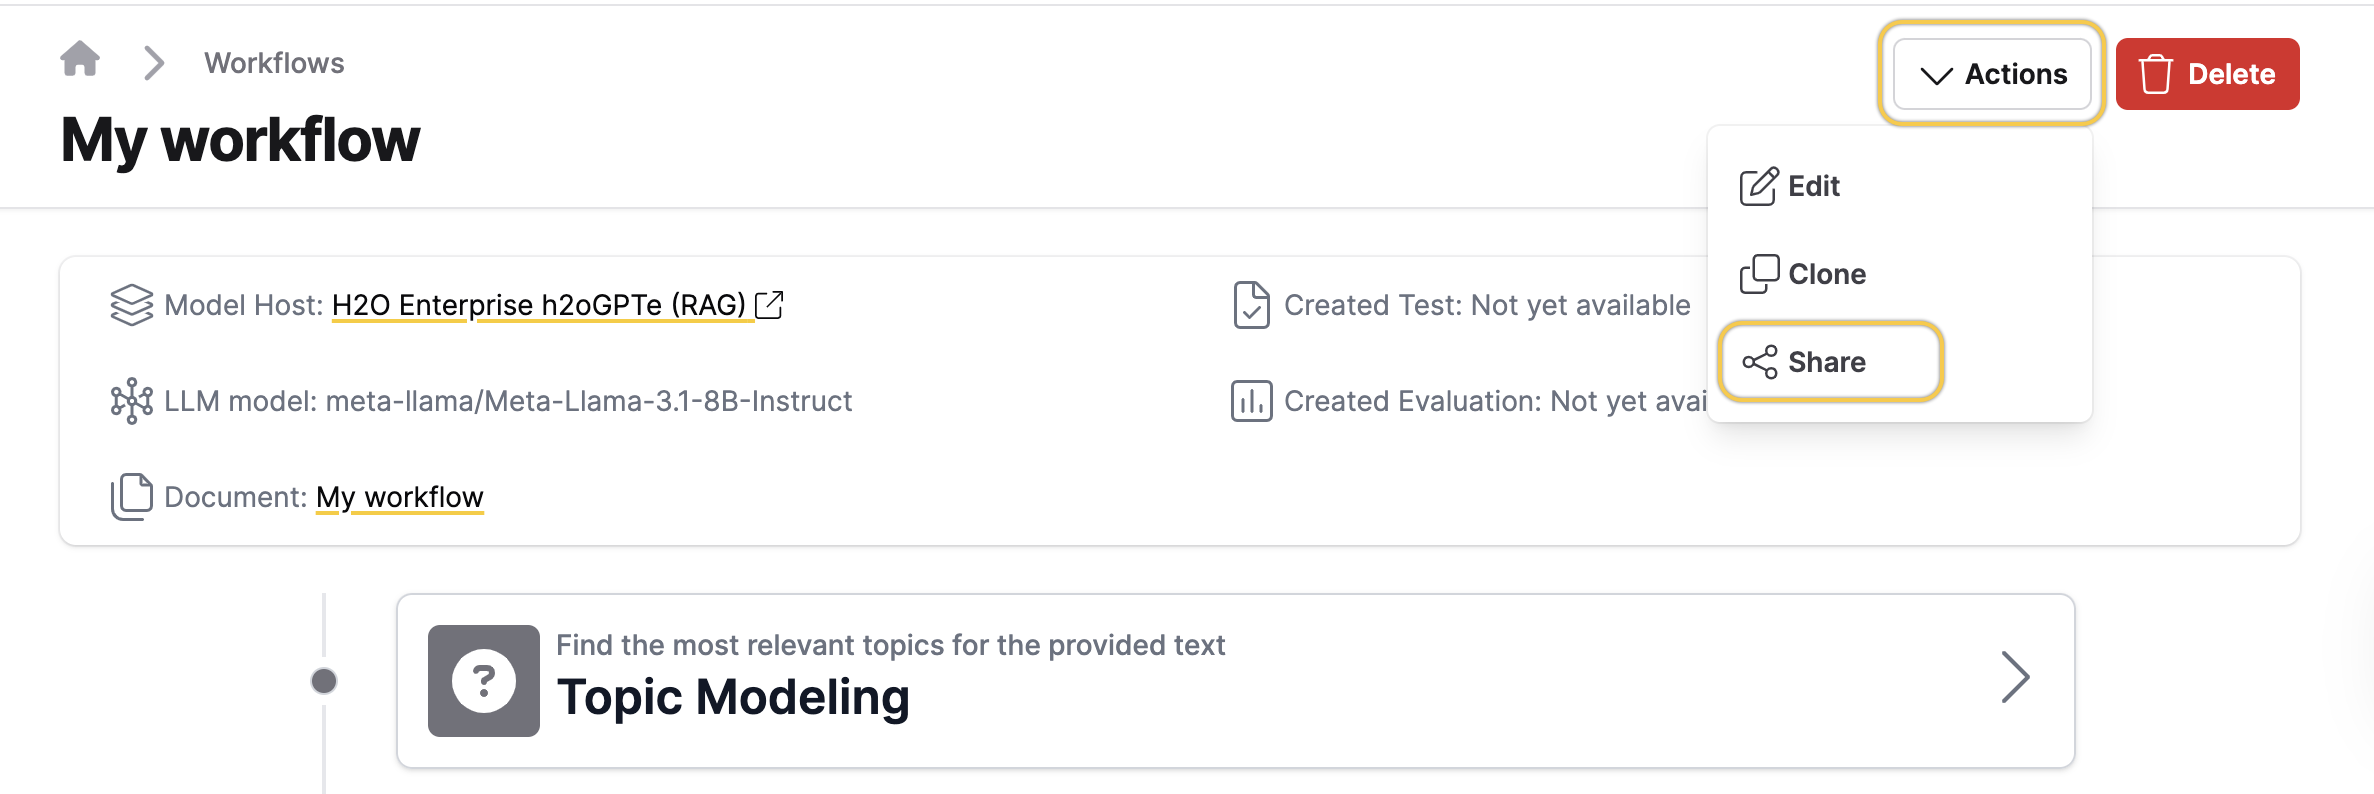Click the pencil icon next to Edit
The width and height of the screenshot is (2374, 794).
click(x=1760, y=186)
